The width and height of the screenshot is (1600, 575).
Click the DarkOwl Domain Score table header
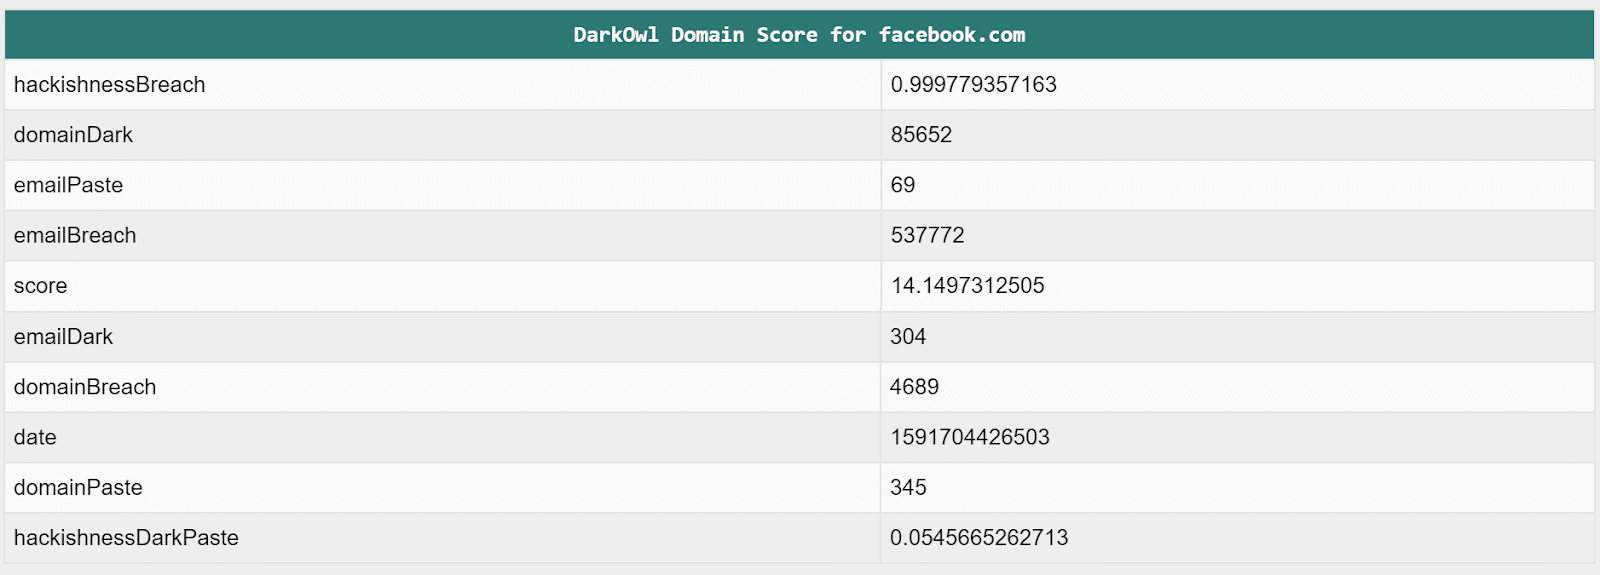(x=799, y=35)
